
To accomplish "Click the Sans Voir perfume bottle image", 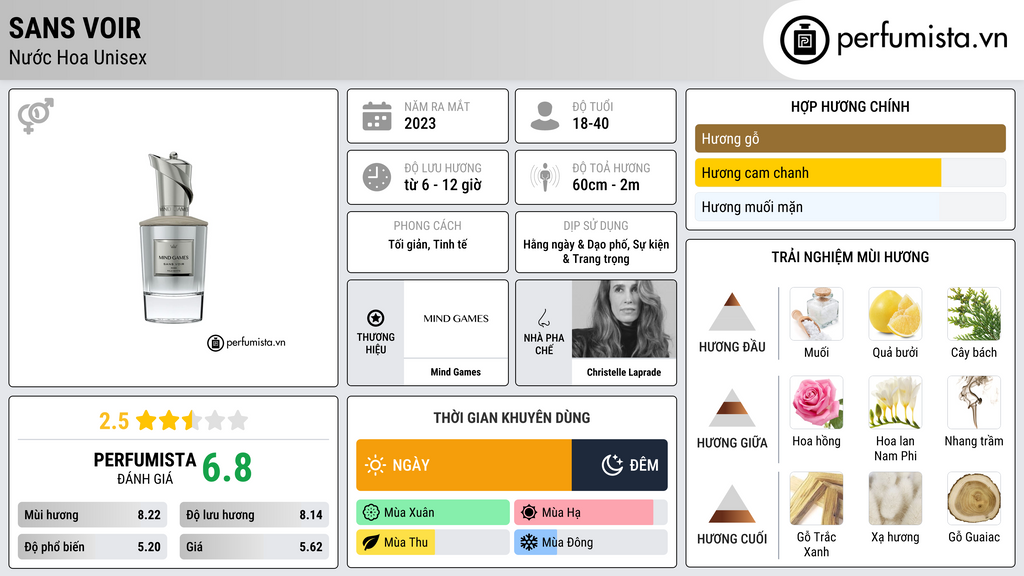I will click(174, 238).
